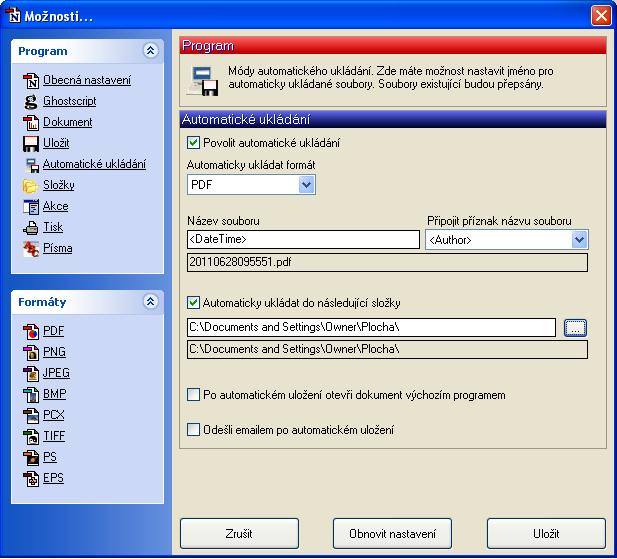This screenshot has height=559, width=617.
Task: Collapse the Formáty sidebar panel
Action: click(150, 302)
